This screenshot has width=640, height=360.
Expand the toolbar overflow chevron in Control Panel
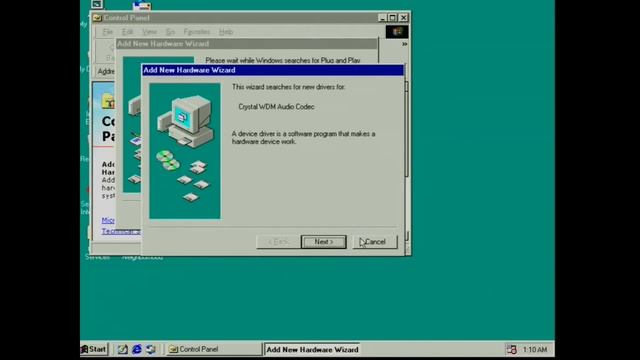pyautogui.click(x=404, y=44)
